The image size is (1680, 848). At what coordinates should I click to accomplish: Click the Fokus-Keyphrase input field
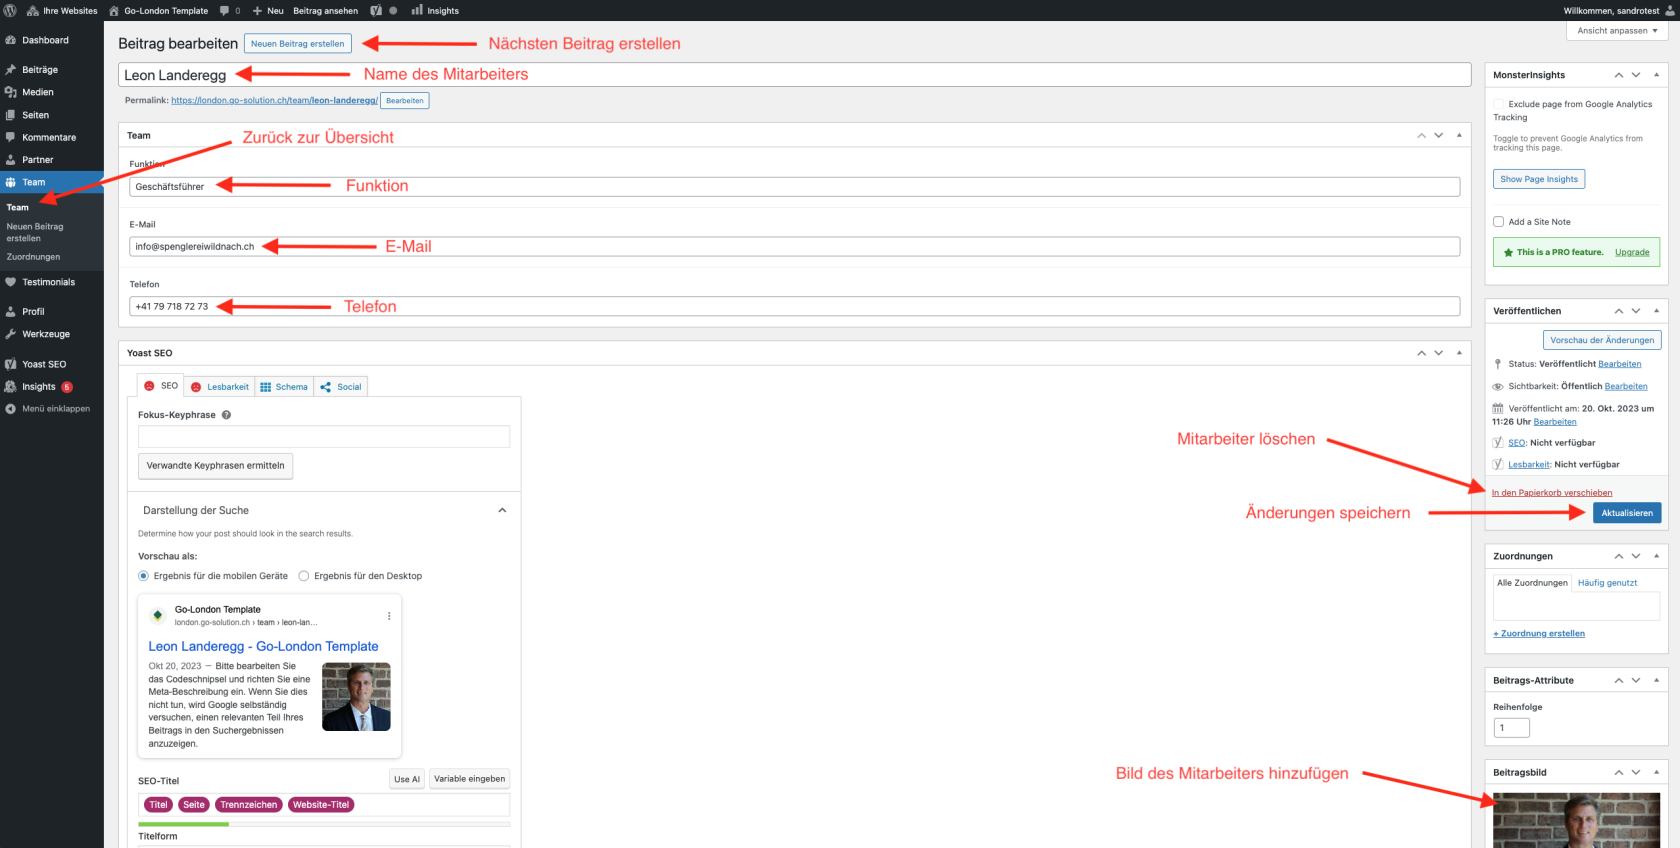324,436
